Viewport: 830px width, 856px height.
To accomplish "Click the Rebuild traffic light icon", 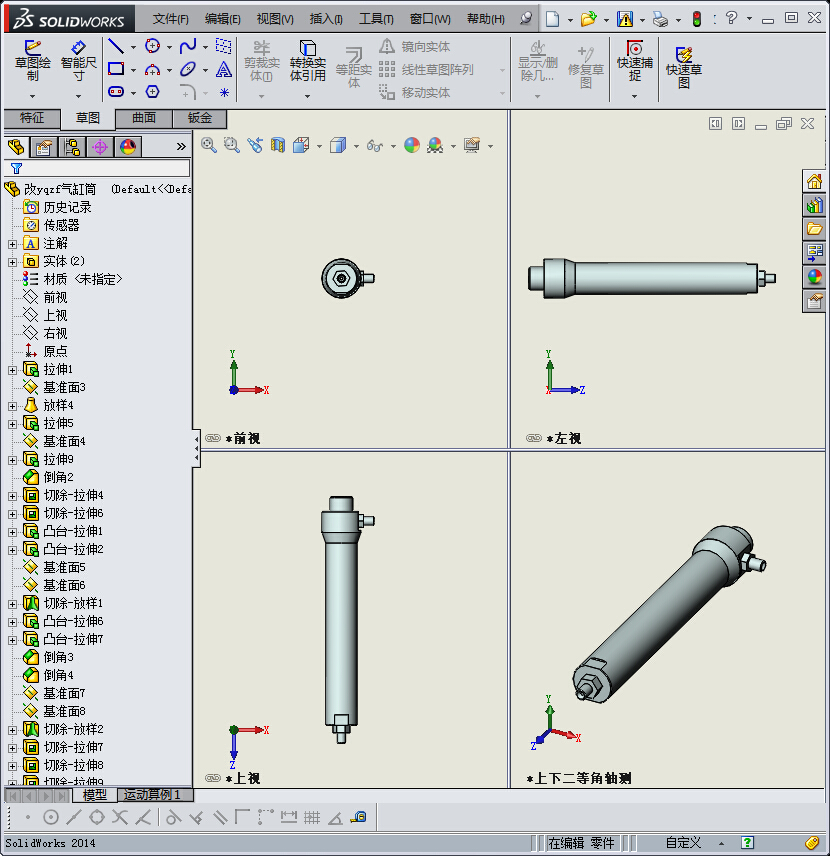I will [697, 19].
